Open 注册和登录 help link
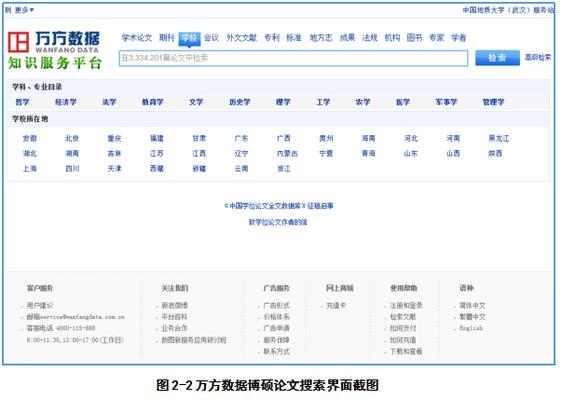 pos(406,305)
